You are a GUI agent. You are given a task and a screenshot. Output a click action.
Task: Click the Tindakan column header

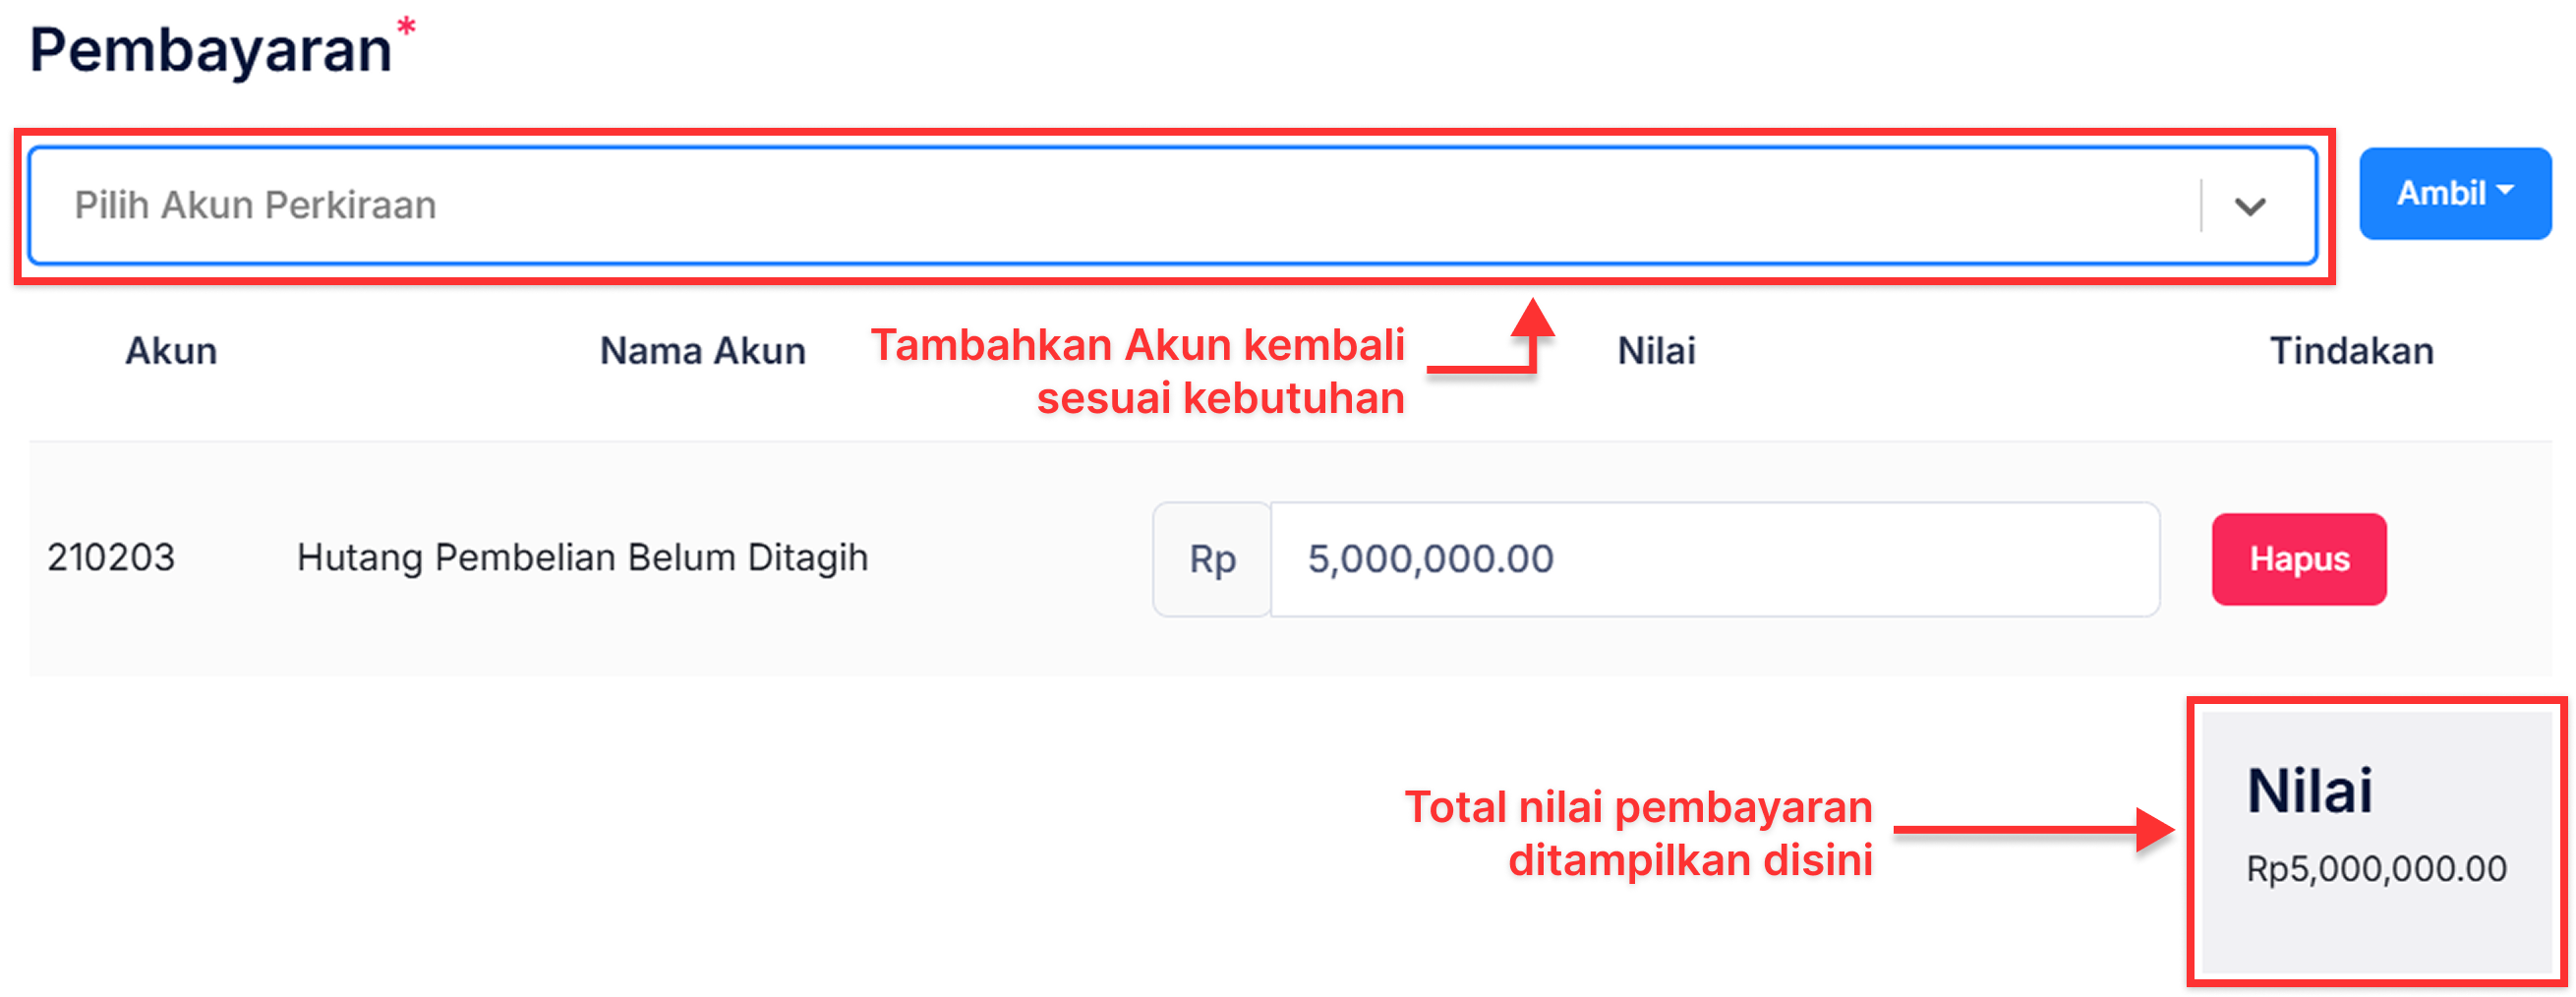2350,350
